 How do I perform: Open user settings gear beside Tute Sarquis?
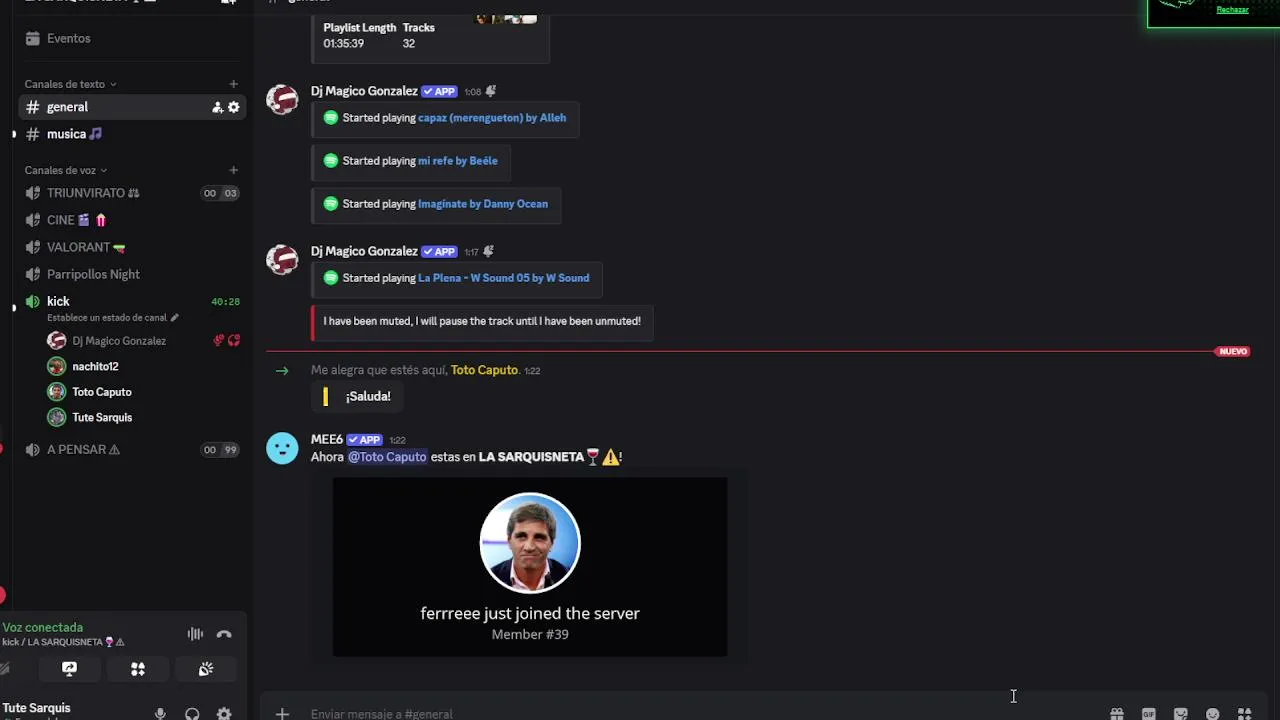coord(224,714)
